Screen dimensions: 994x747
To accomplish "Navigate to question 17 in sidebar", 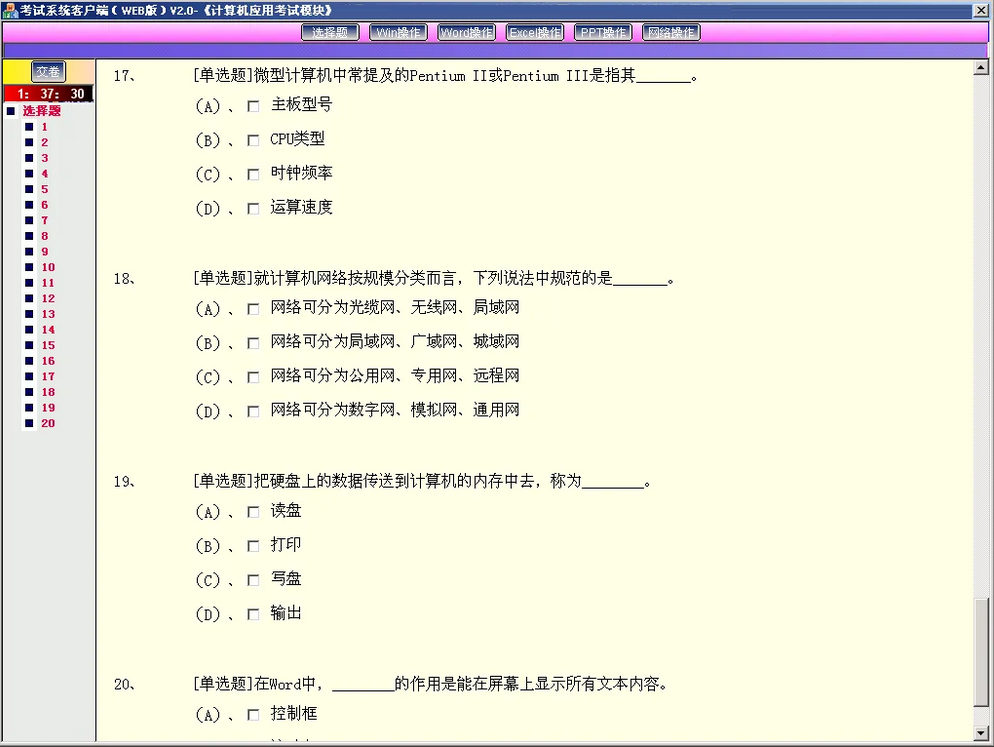I will (x=48, y=377).
